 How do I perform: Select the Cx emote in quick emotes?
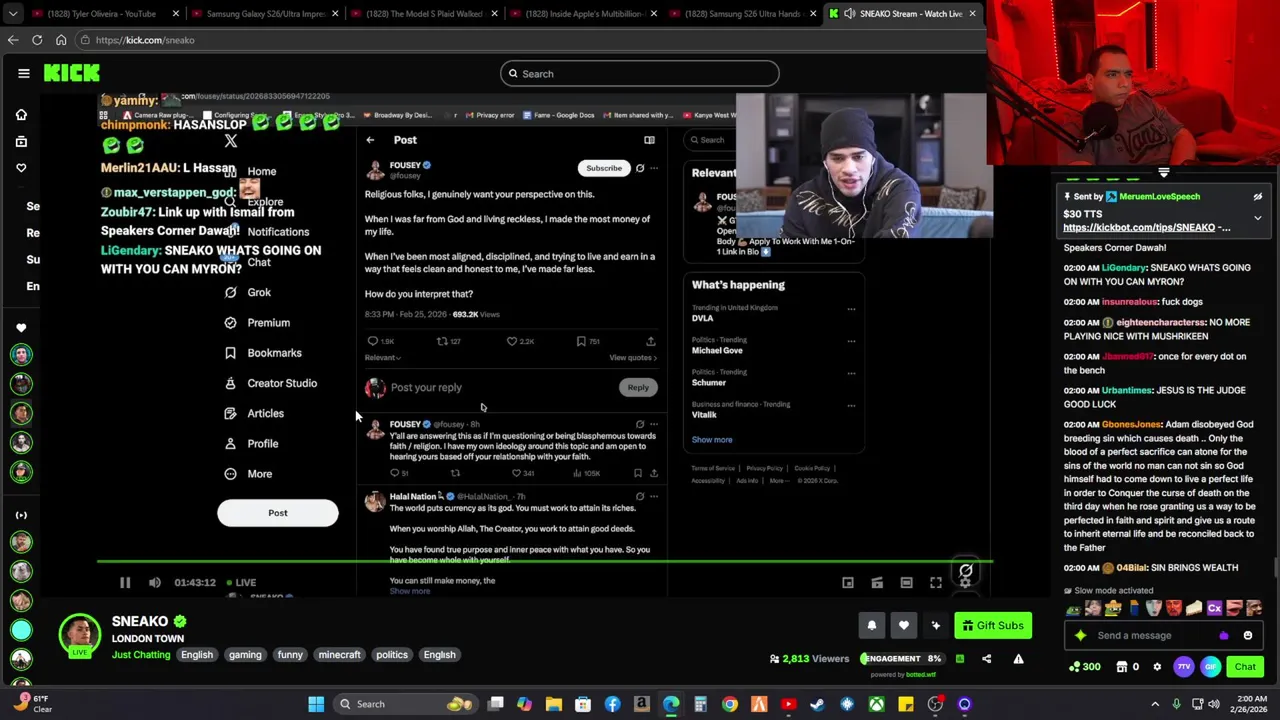pos(1214,608)
